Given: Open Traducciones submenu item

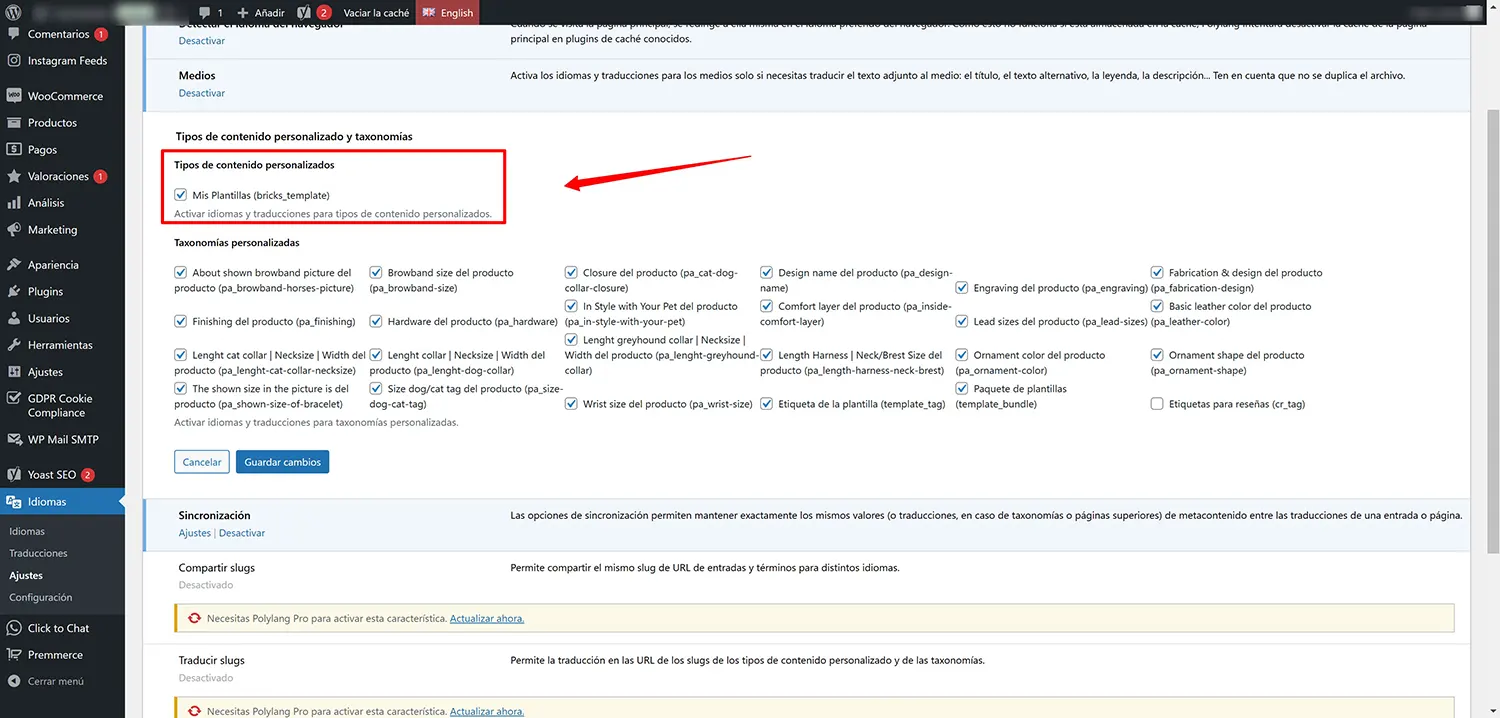Looking at the screenshot, I should click(x=38, y=553).
